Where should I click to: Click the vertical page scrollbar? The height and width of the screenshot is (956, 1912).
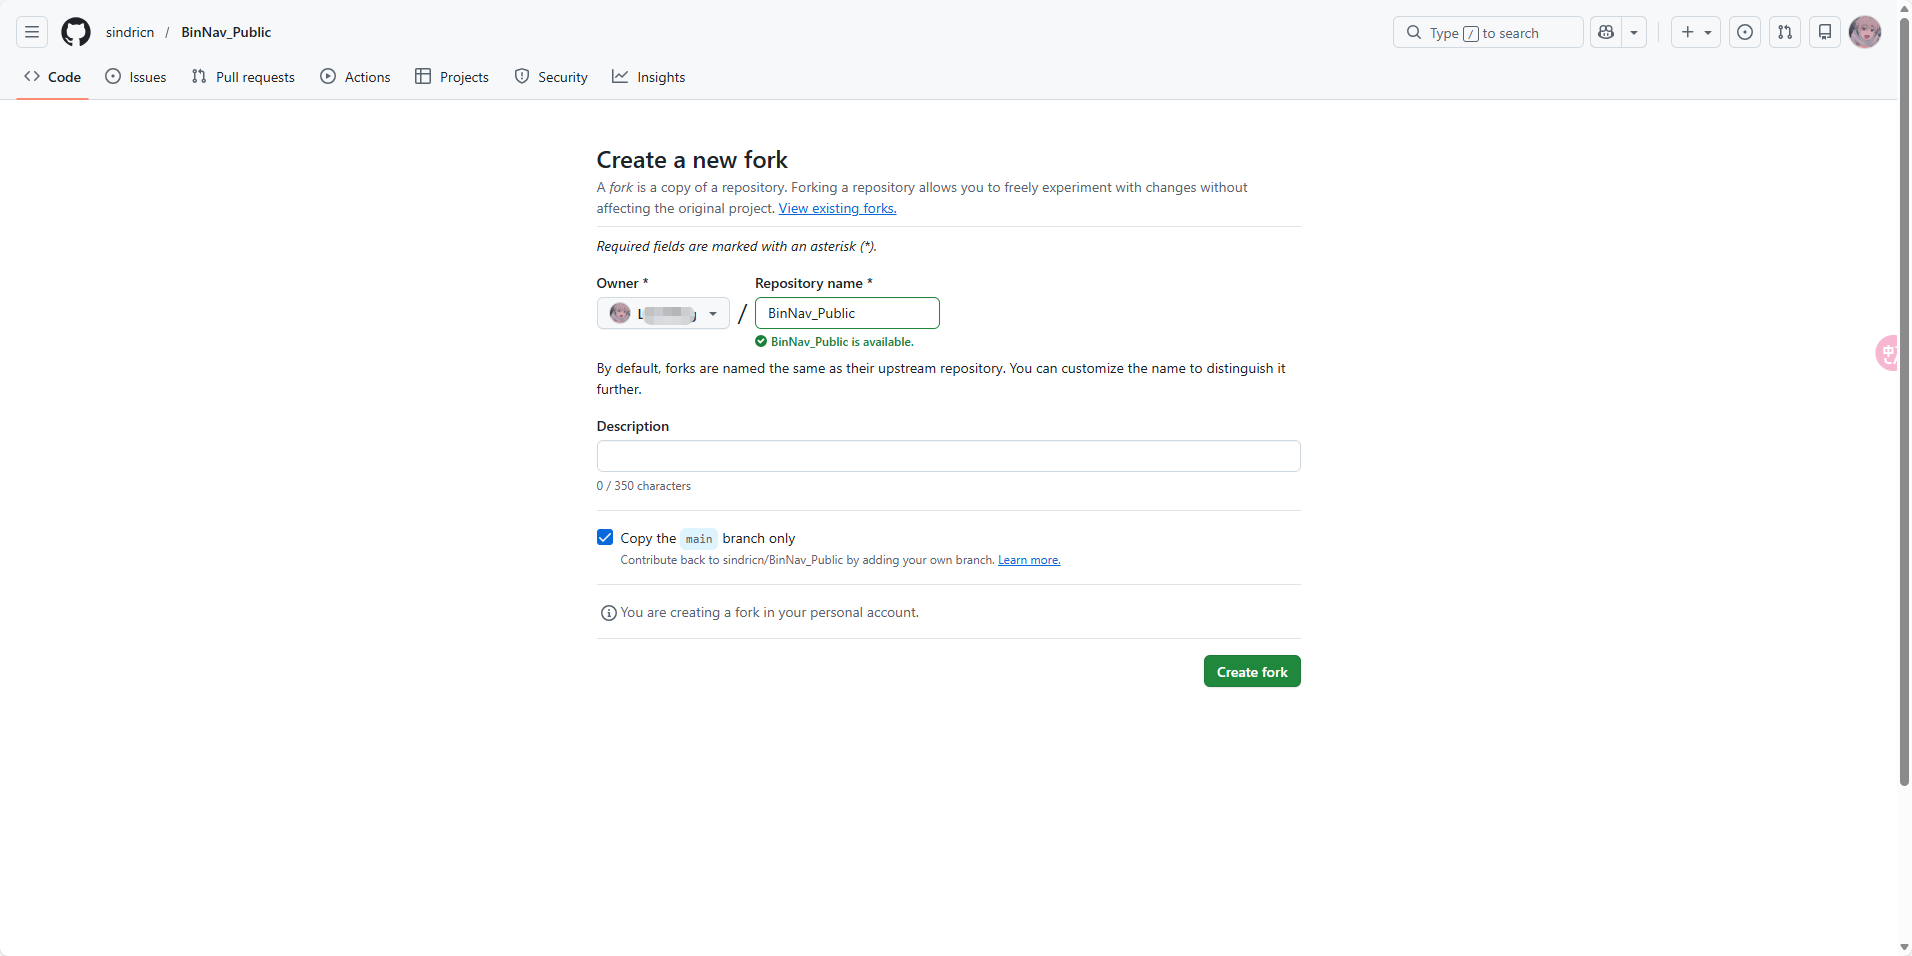coord(1904,400)
